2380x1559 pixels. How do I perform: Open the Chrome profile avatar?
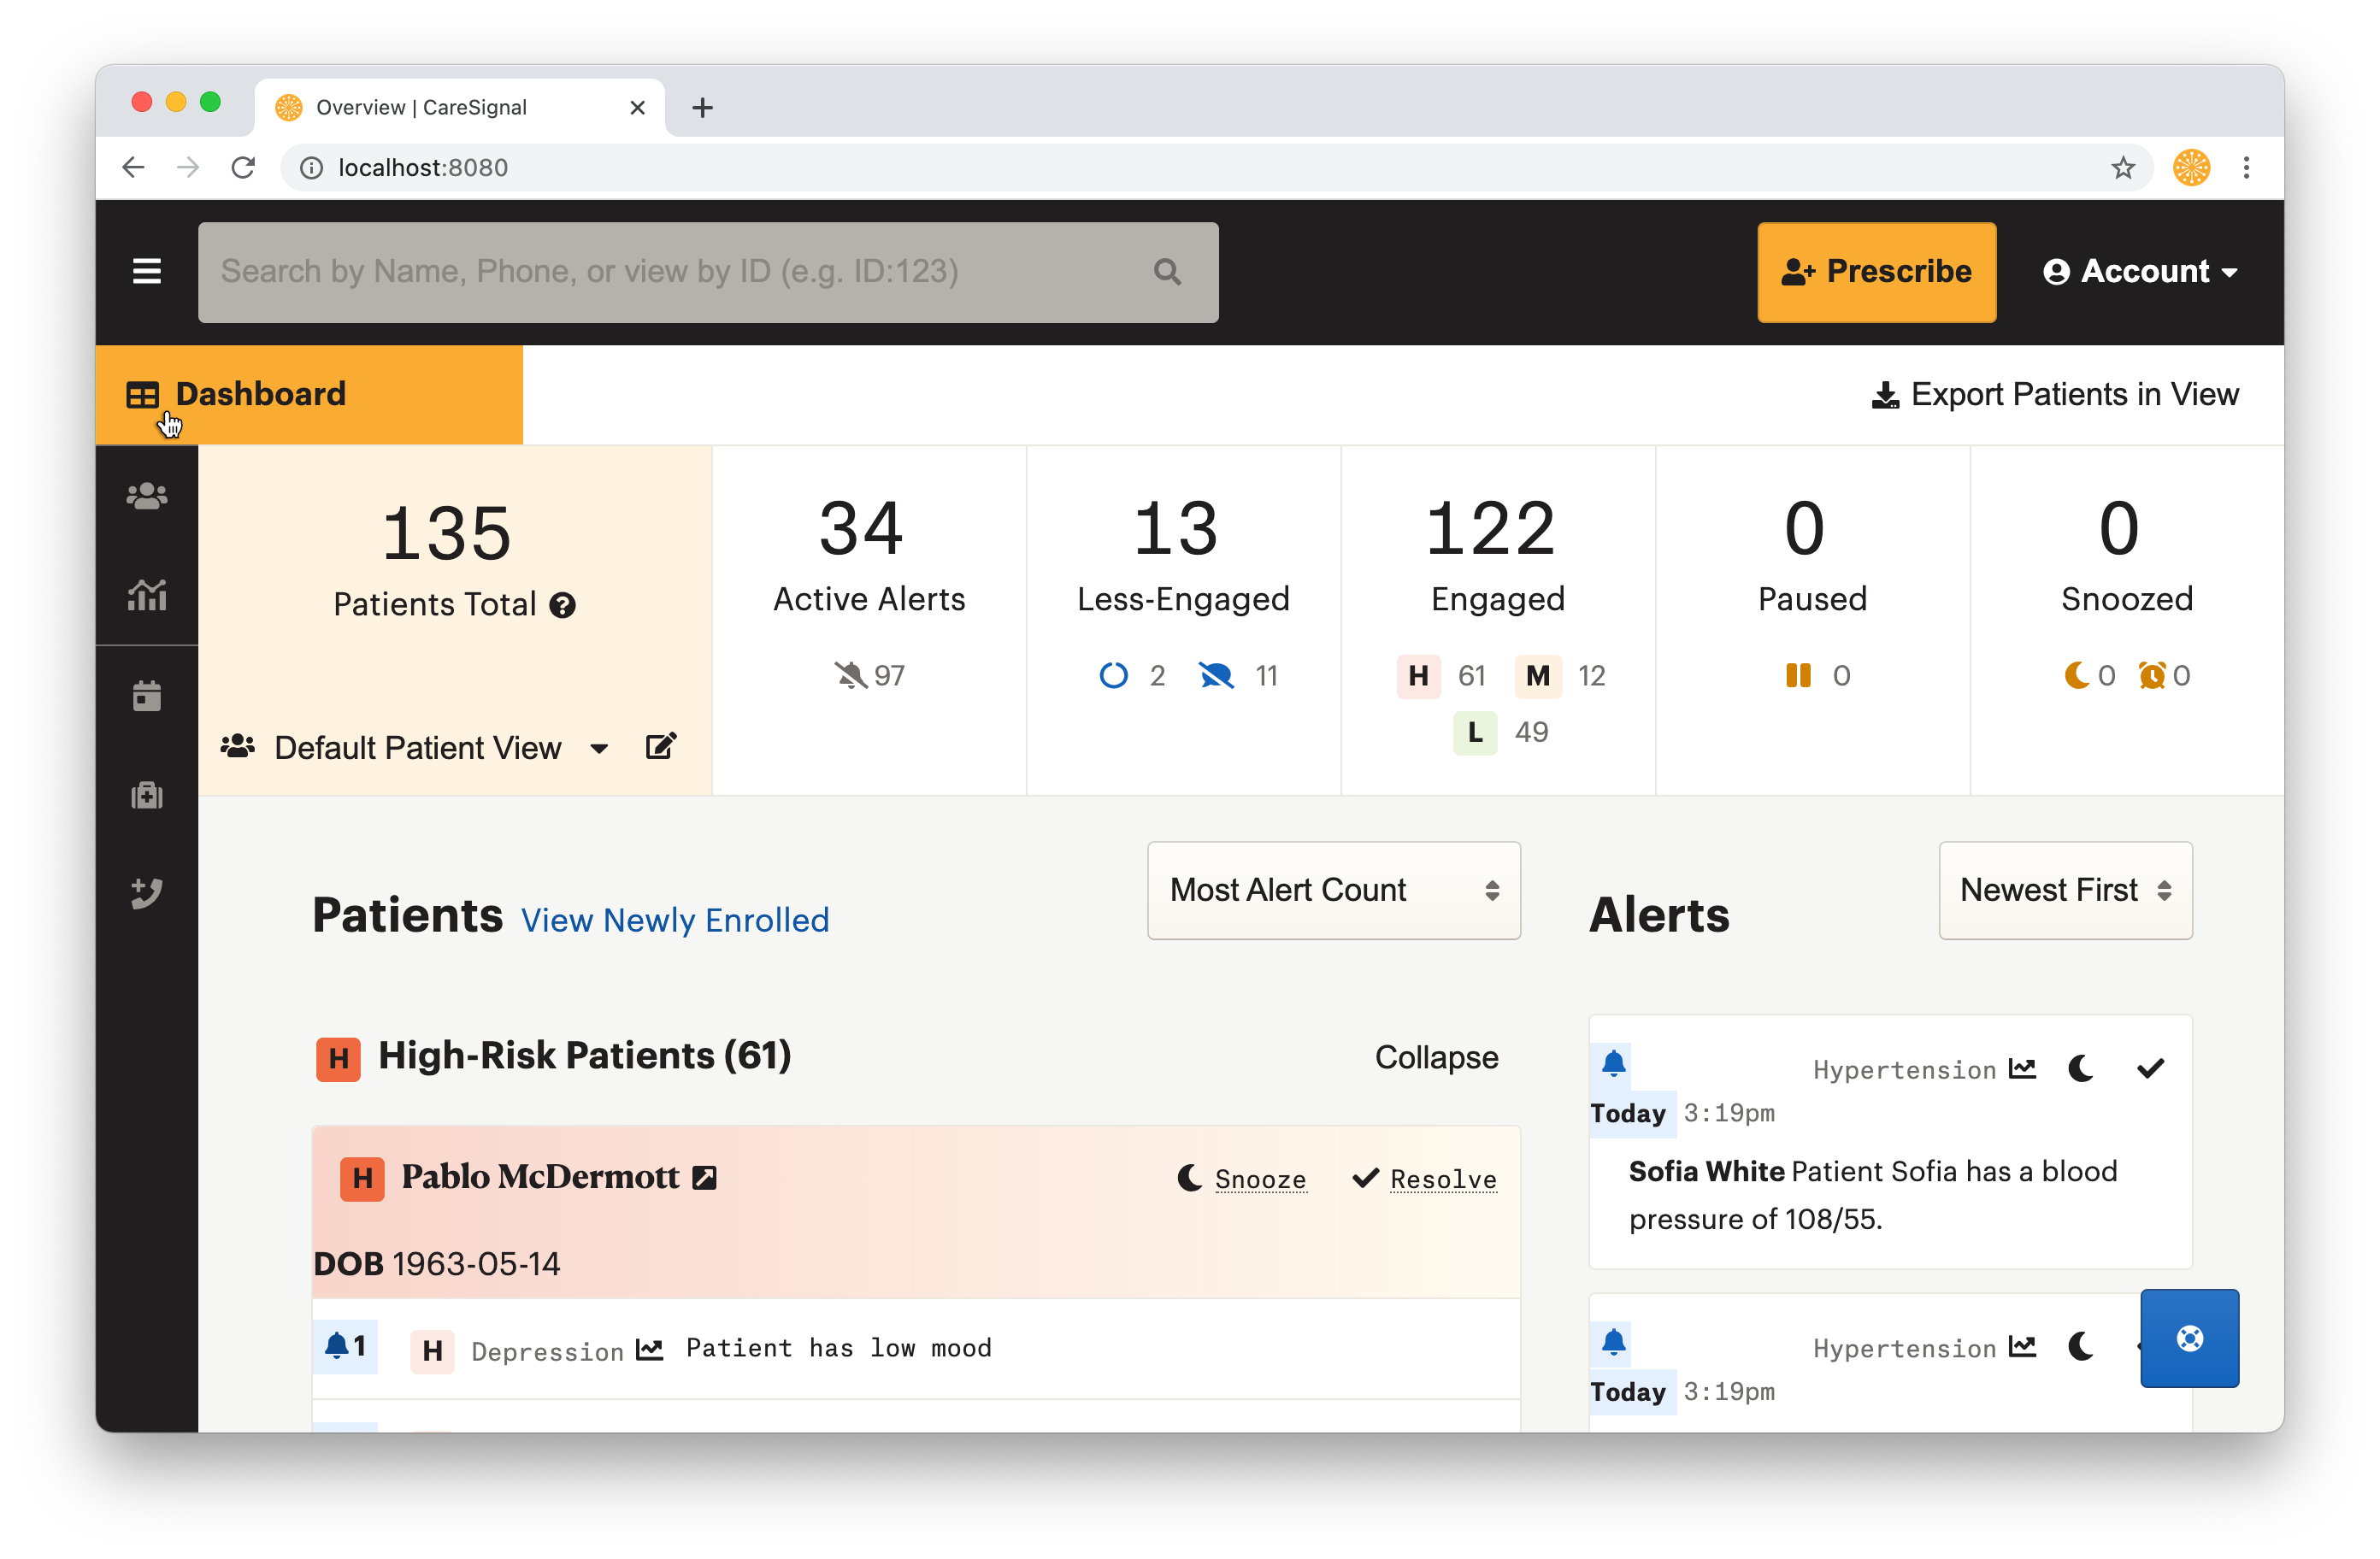(x=2191, y=167)
